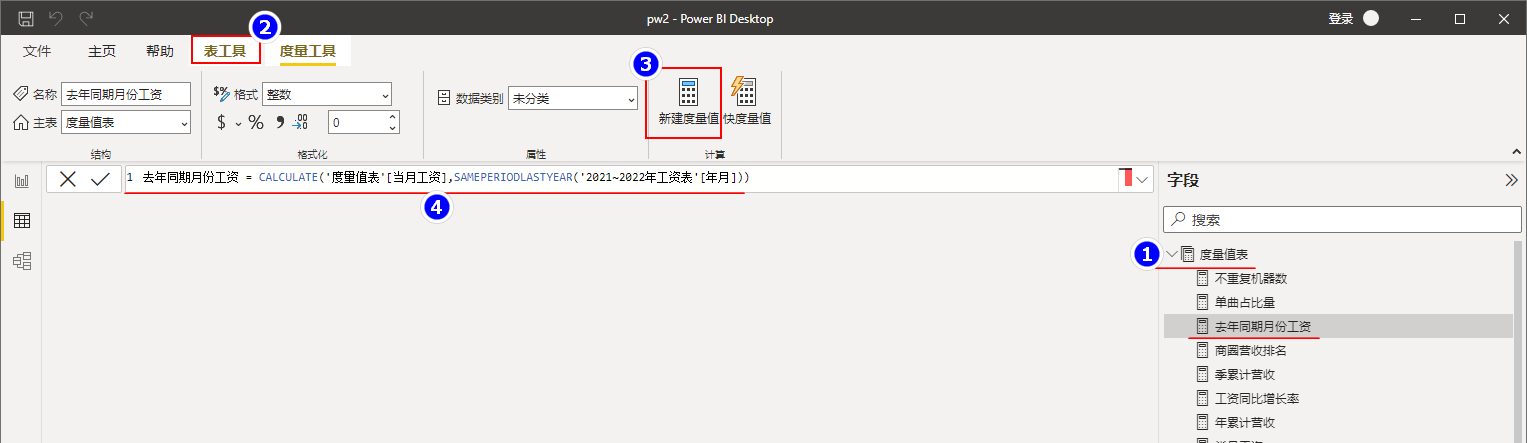The height and width of the screenshot is (443, 1527).
Task: Switch to Model view icon
Action: [x=21, y=261]
